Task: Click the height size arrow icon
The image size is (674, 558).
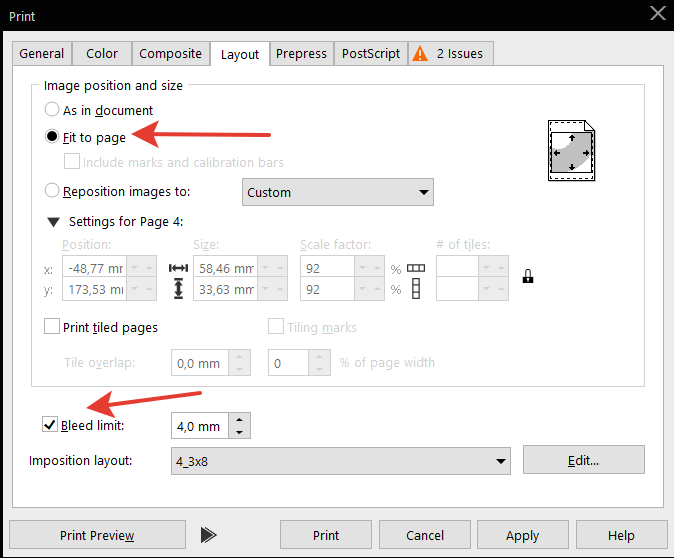Action: point(178,288)
